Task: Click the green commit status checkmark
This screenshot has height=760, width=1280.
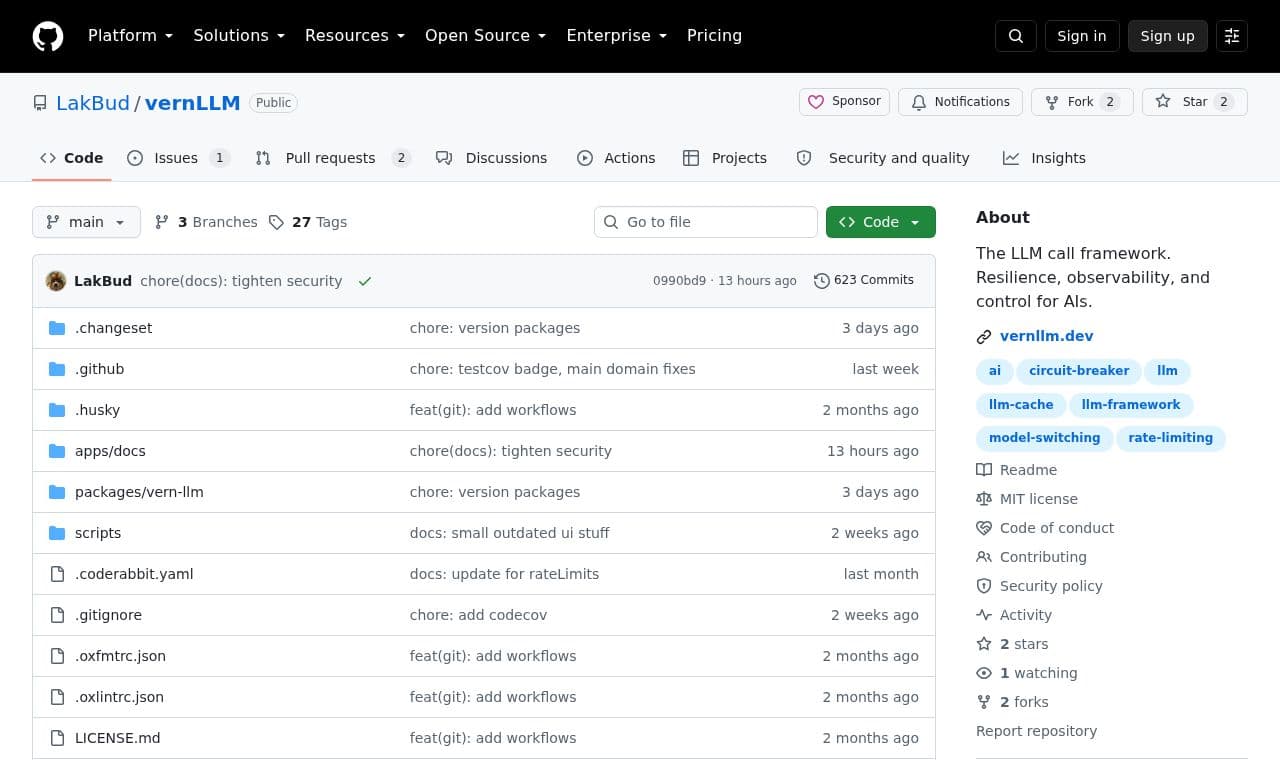Action: tap(365, 281)
